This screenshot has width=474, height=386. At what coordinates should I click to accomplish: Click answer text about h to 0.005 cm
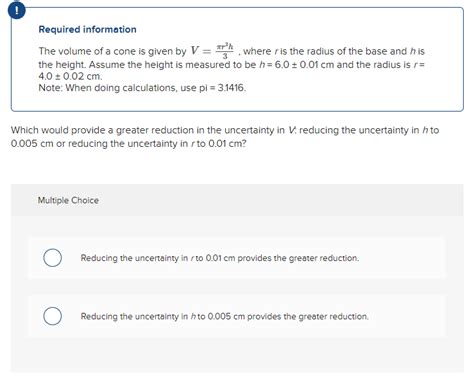point(224,316)
